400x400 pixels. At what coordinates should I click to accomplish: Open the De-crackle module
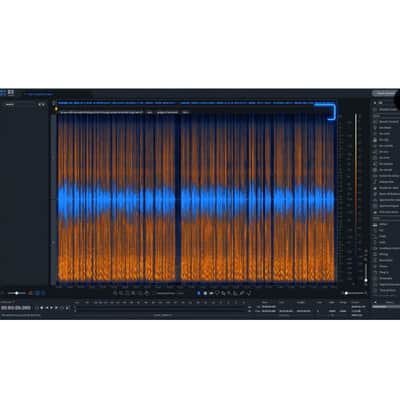[x=386, y=146]
